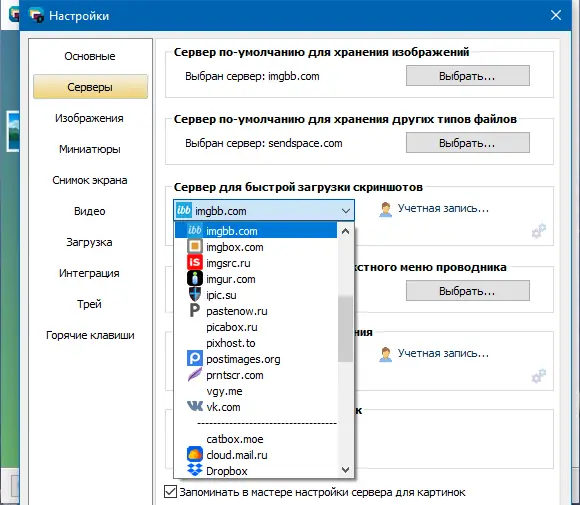Close the Настройки window
The width and height of the screenshot is (580, 505).
pyautogui.click(x=556, y=15)
